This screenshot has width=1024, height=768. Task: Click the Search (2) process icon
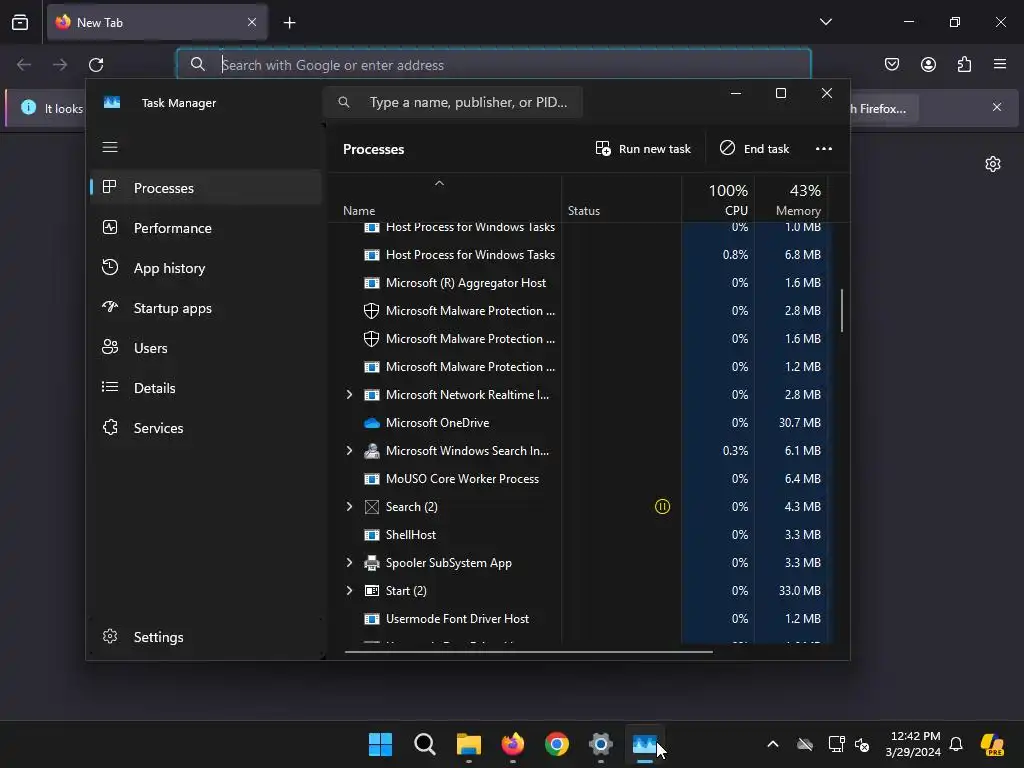point(372,507)
